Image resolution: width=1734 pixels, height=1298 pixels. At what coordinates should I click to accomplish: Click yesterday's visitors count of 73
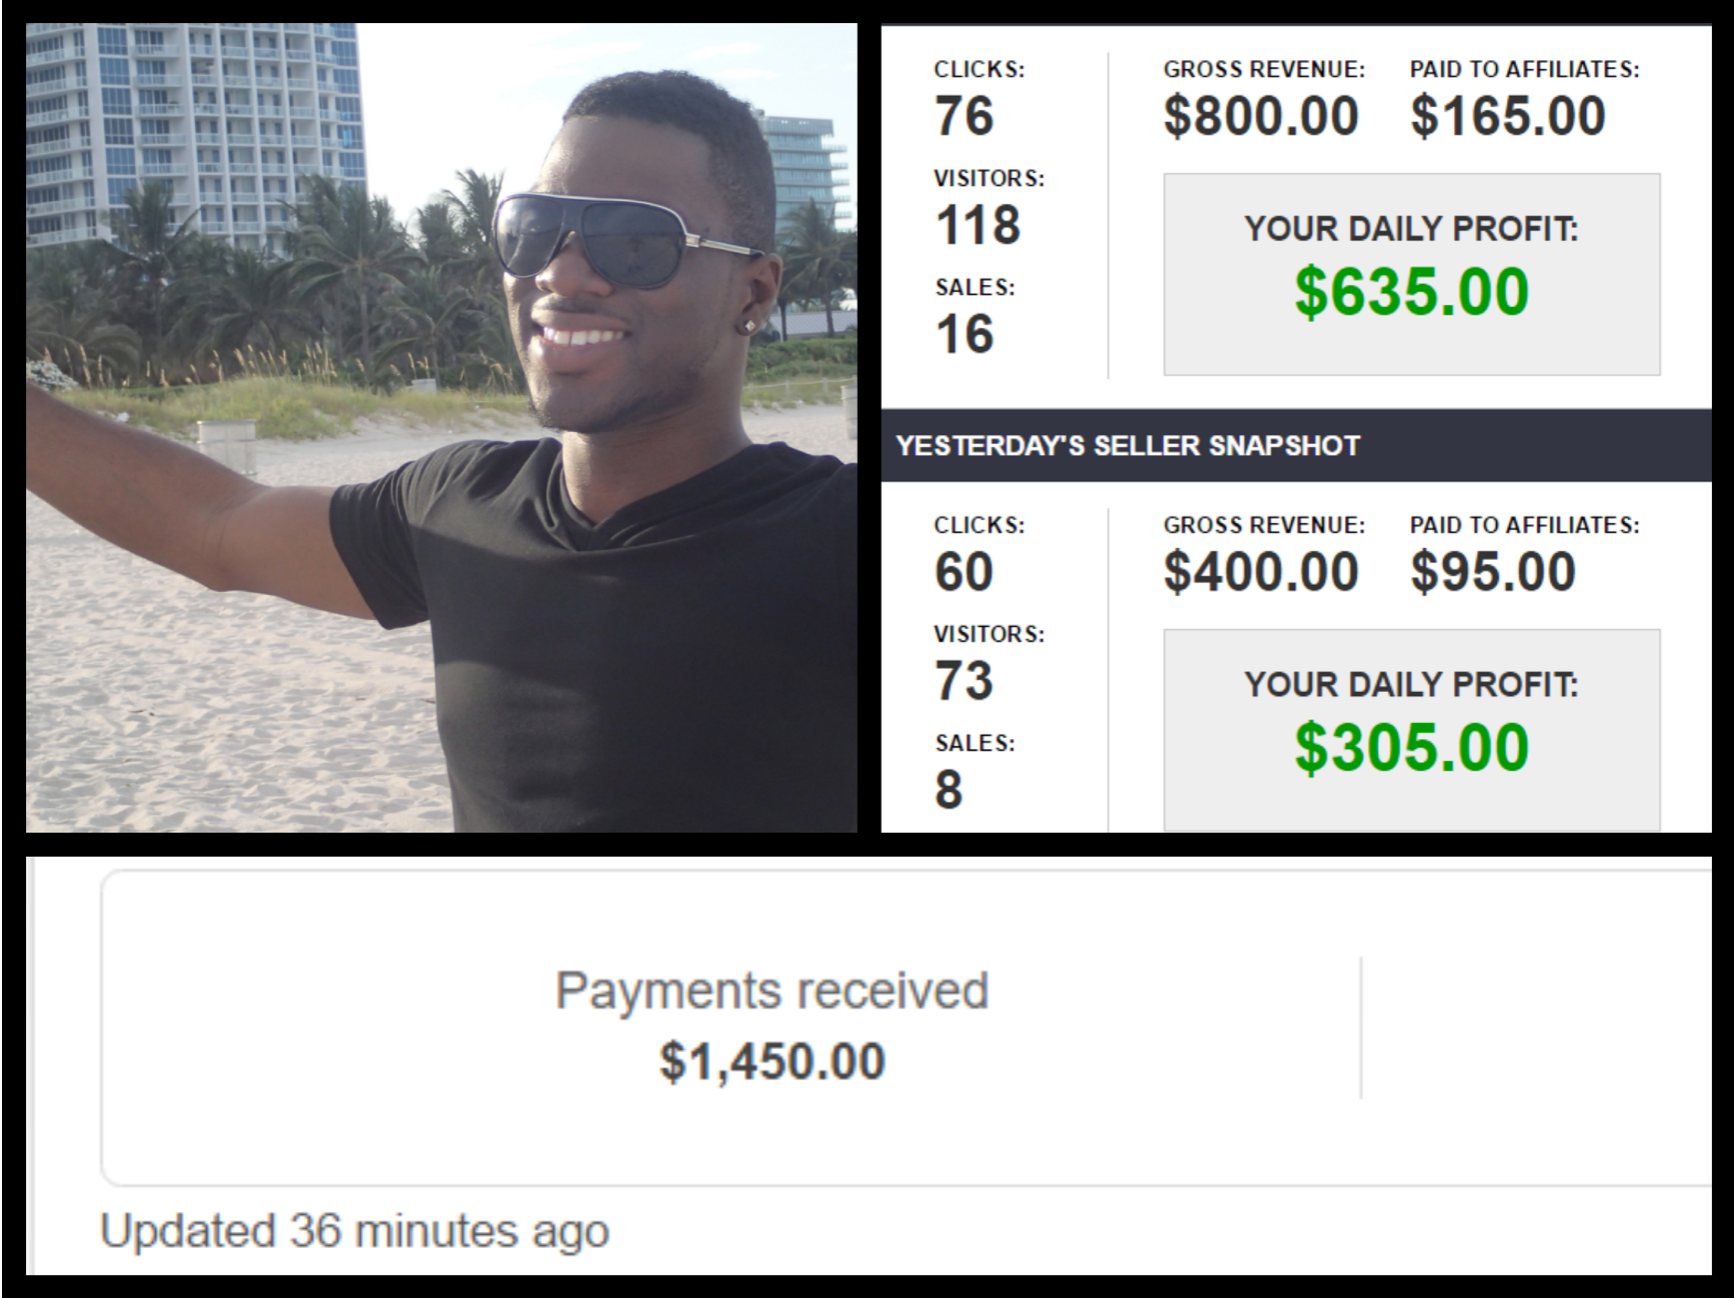pos(964,681)
